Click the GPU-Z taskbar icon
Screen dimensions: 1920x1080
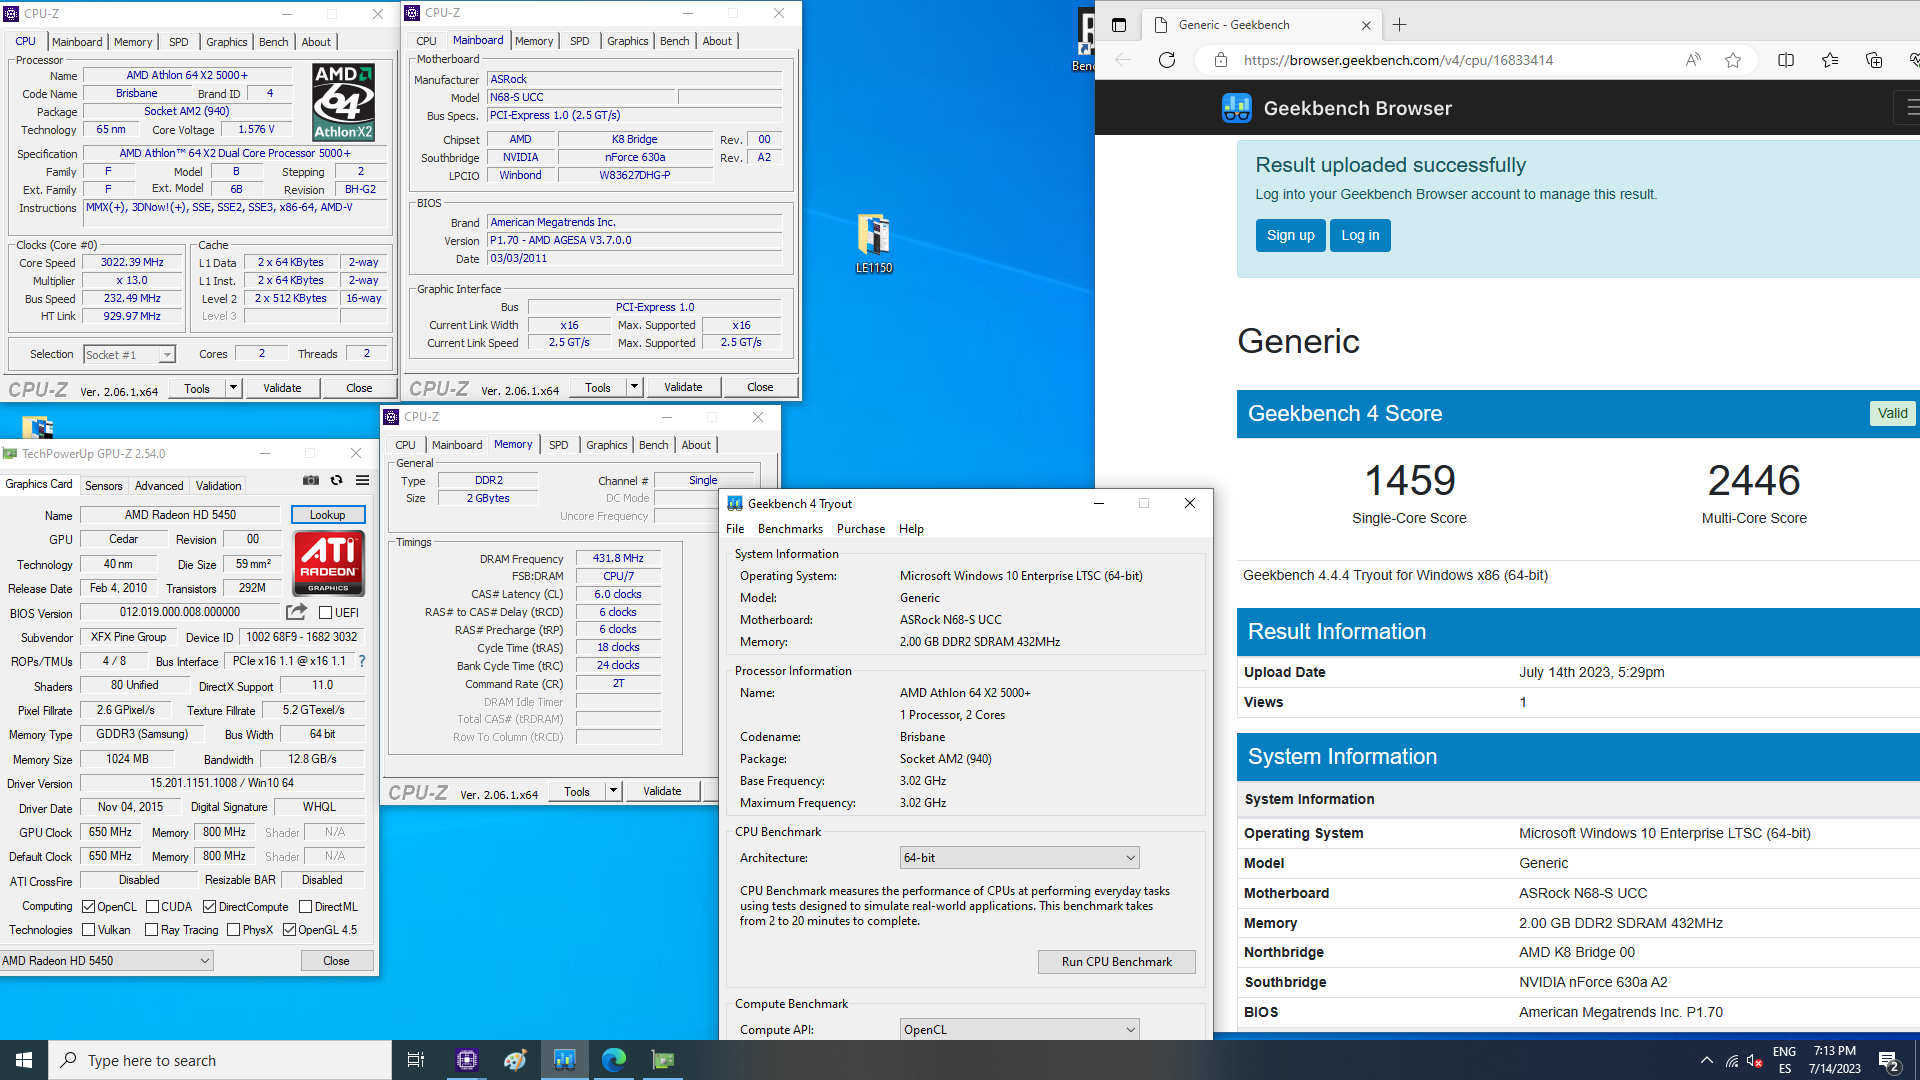[x=663, y=1060]
